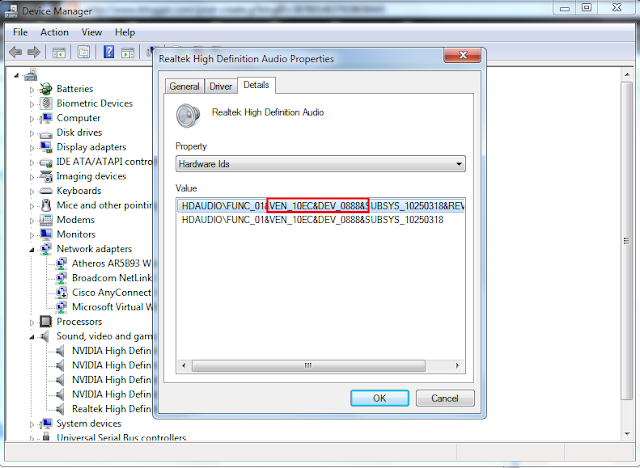Open the Hardware Ids property dropdown
Viewport: 640px width, 468px height.
320,164
